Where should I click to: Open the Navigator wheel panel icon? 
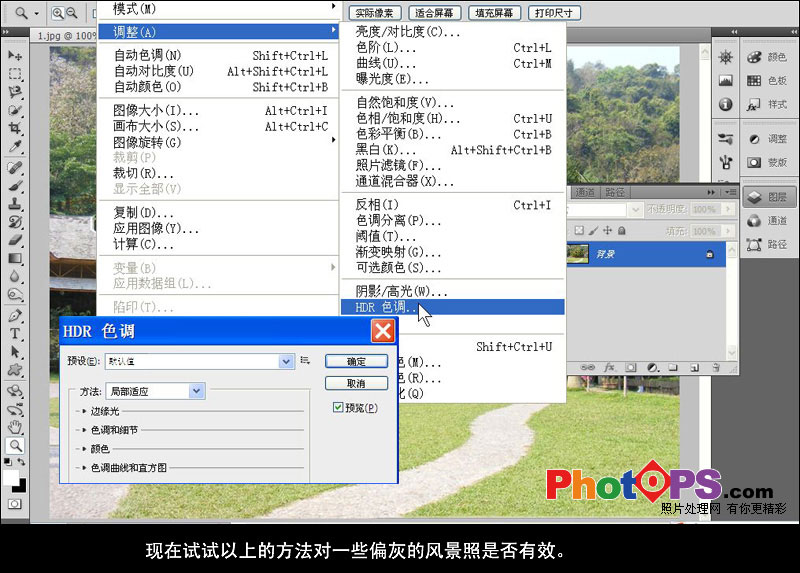[x=726, y=57]
